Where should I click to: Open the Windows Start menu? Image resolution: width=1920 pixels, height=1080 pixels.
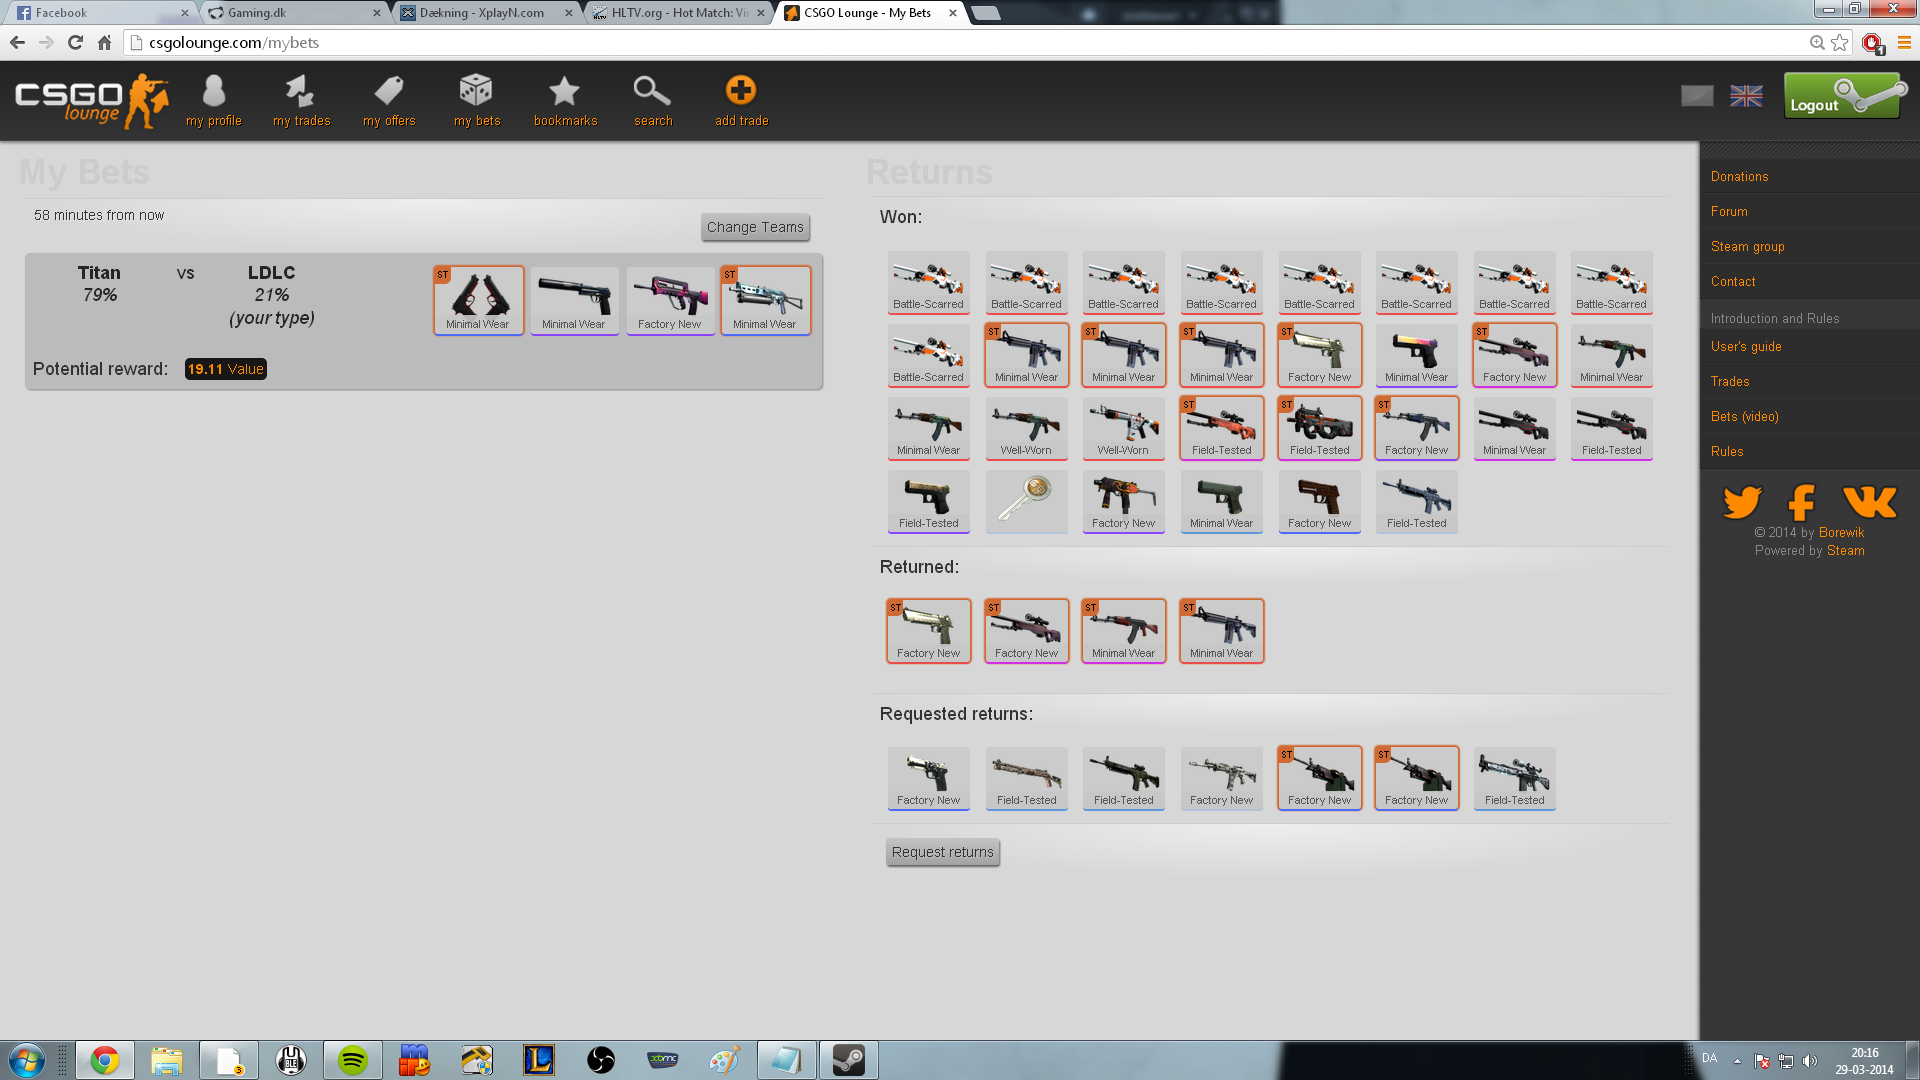(x=26, y=1060)
